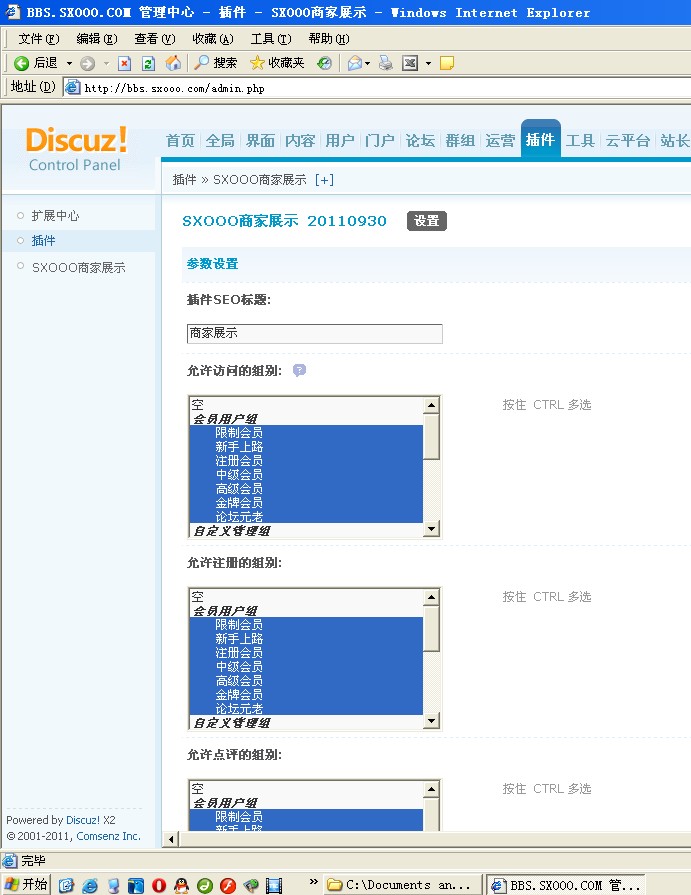
Task: Open Favorites (收藏夹) star button
Action: click(277, 63)
